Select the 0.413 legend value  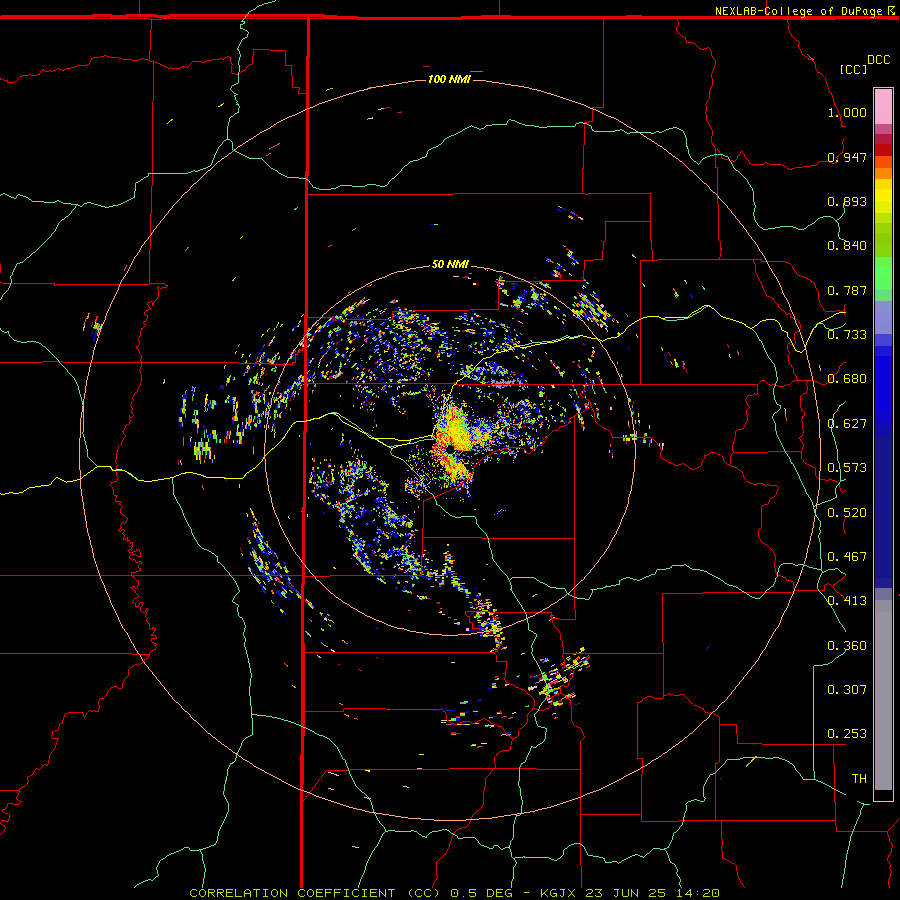(847, 601)
